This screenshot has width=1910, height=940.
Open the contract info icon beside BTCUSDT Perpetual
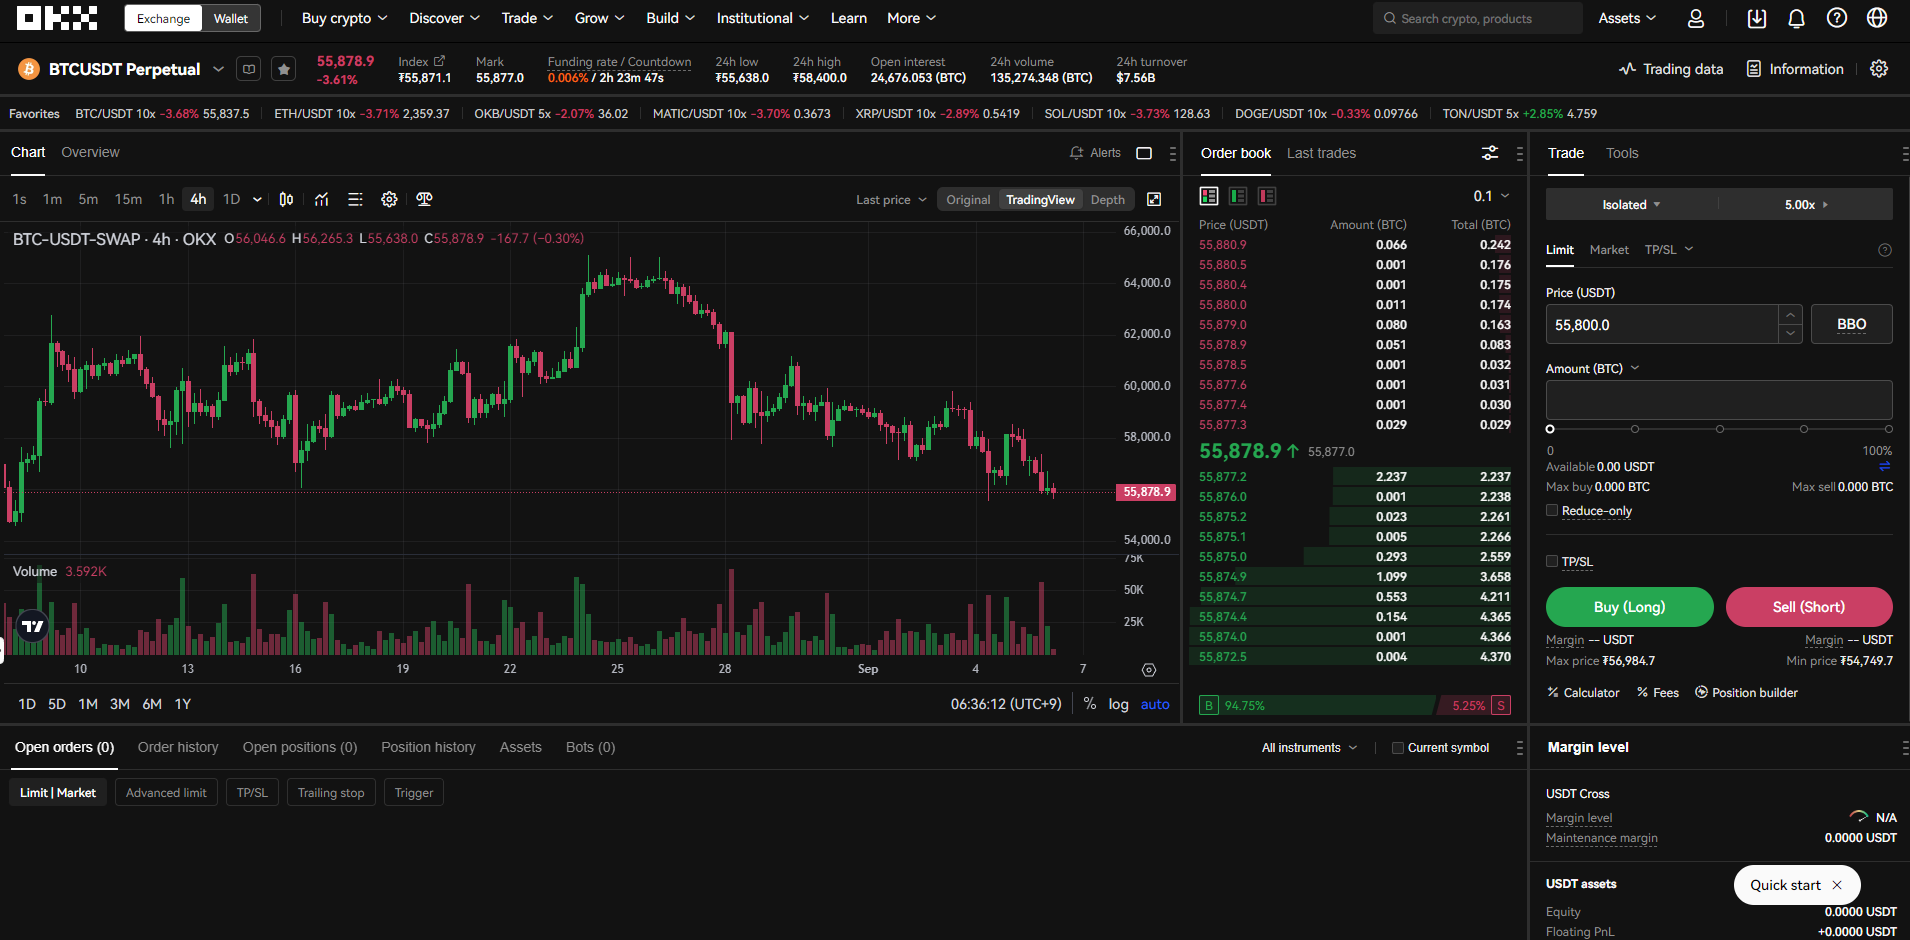249,69
